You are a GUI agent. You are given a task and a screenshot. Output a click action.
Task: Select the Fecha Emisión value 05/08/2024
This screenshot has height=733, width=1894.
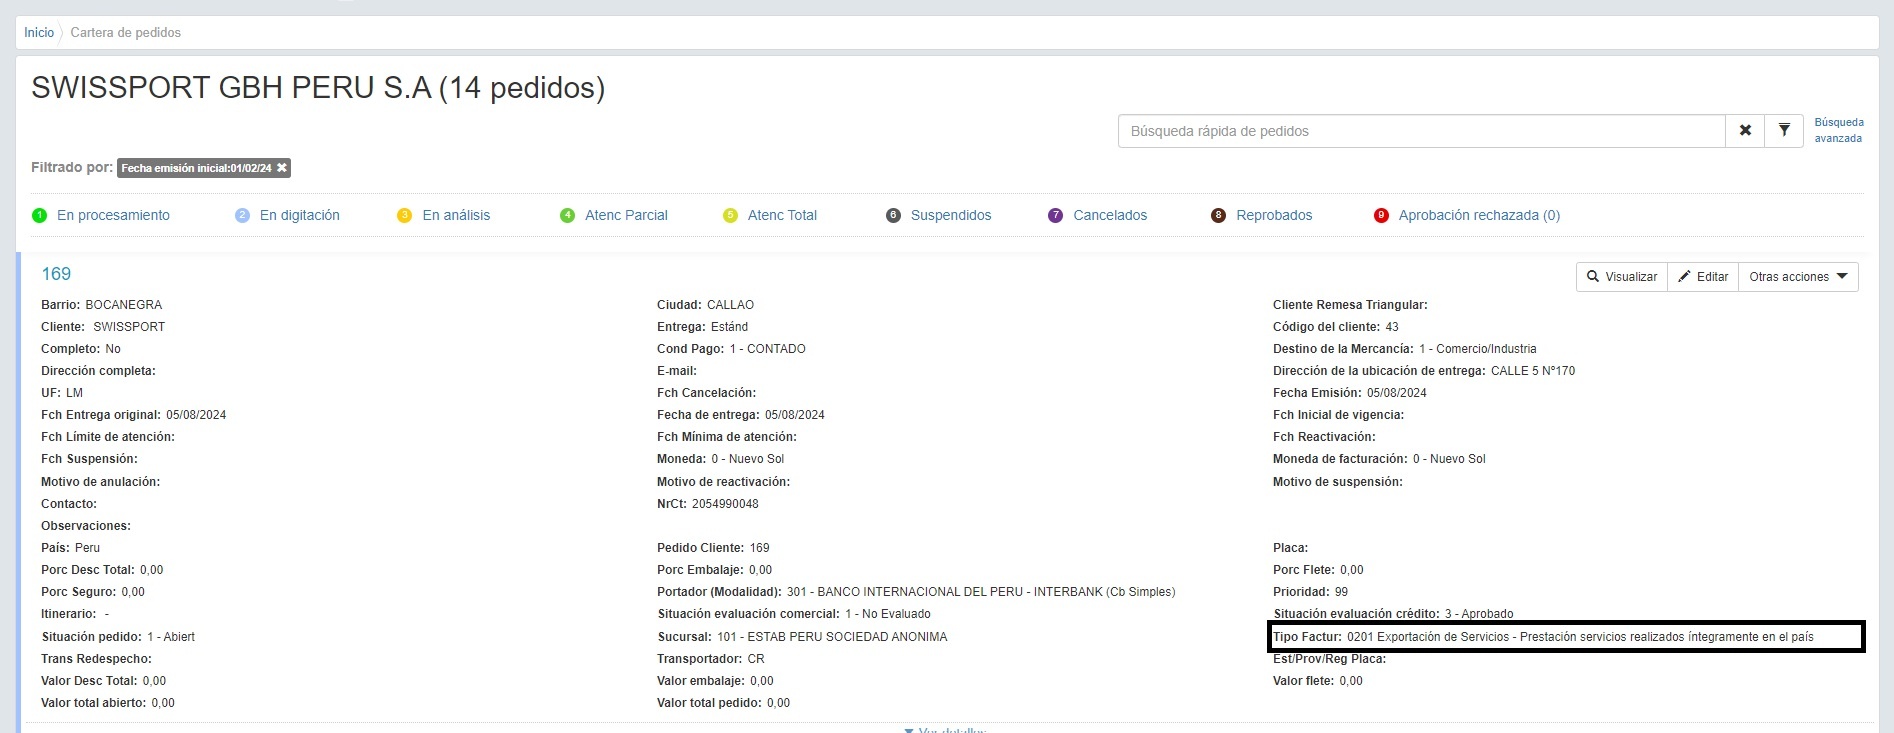[x=1397, y=393]
